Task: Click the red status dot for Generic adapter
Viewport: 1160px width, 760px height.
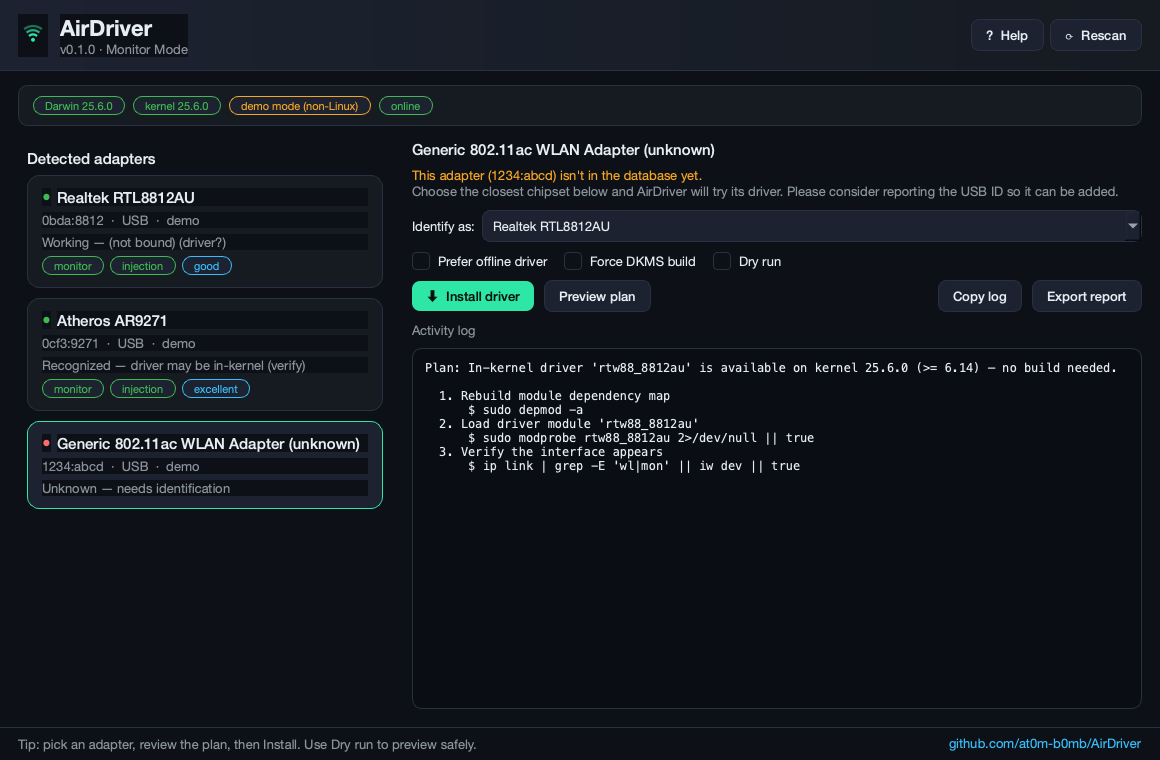Action: coord(47,443)
